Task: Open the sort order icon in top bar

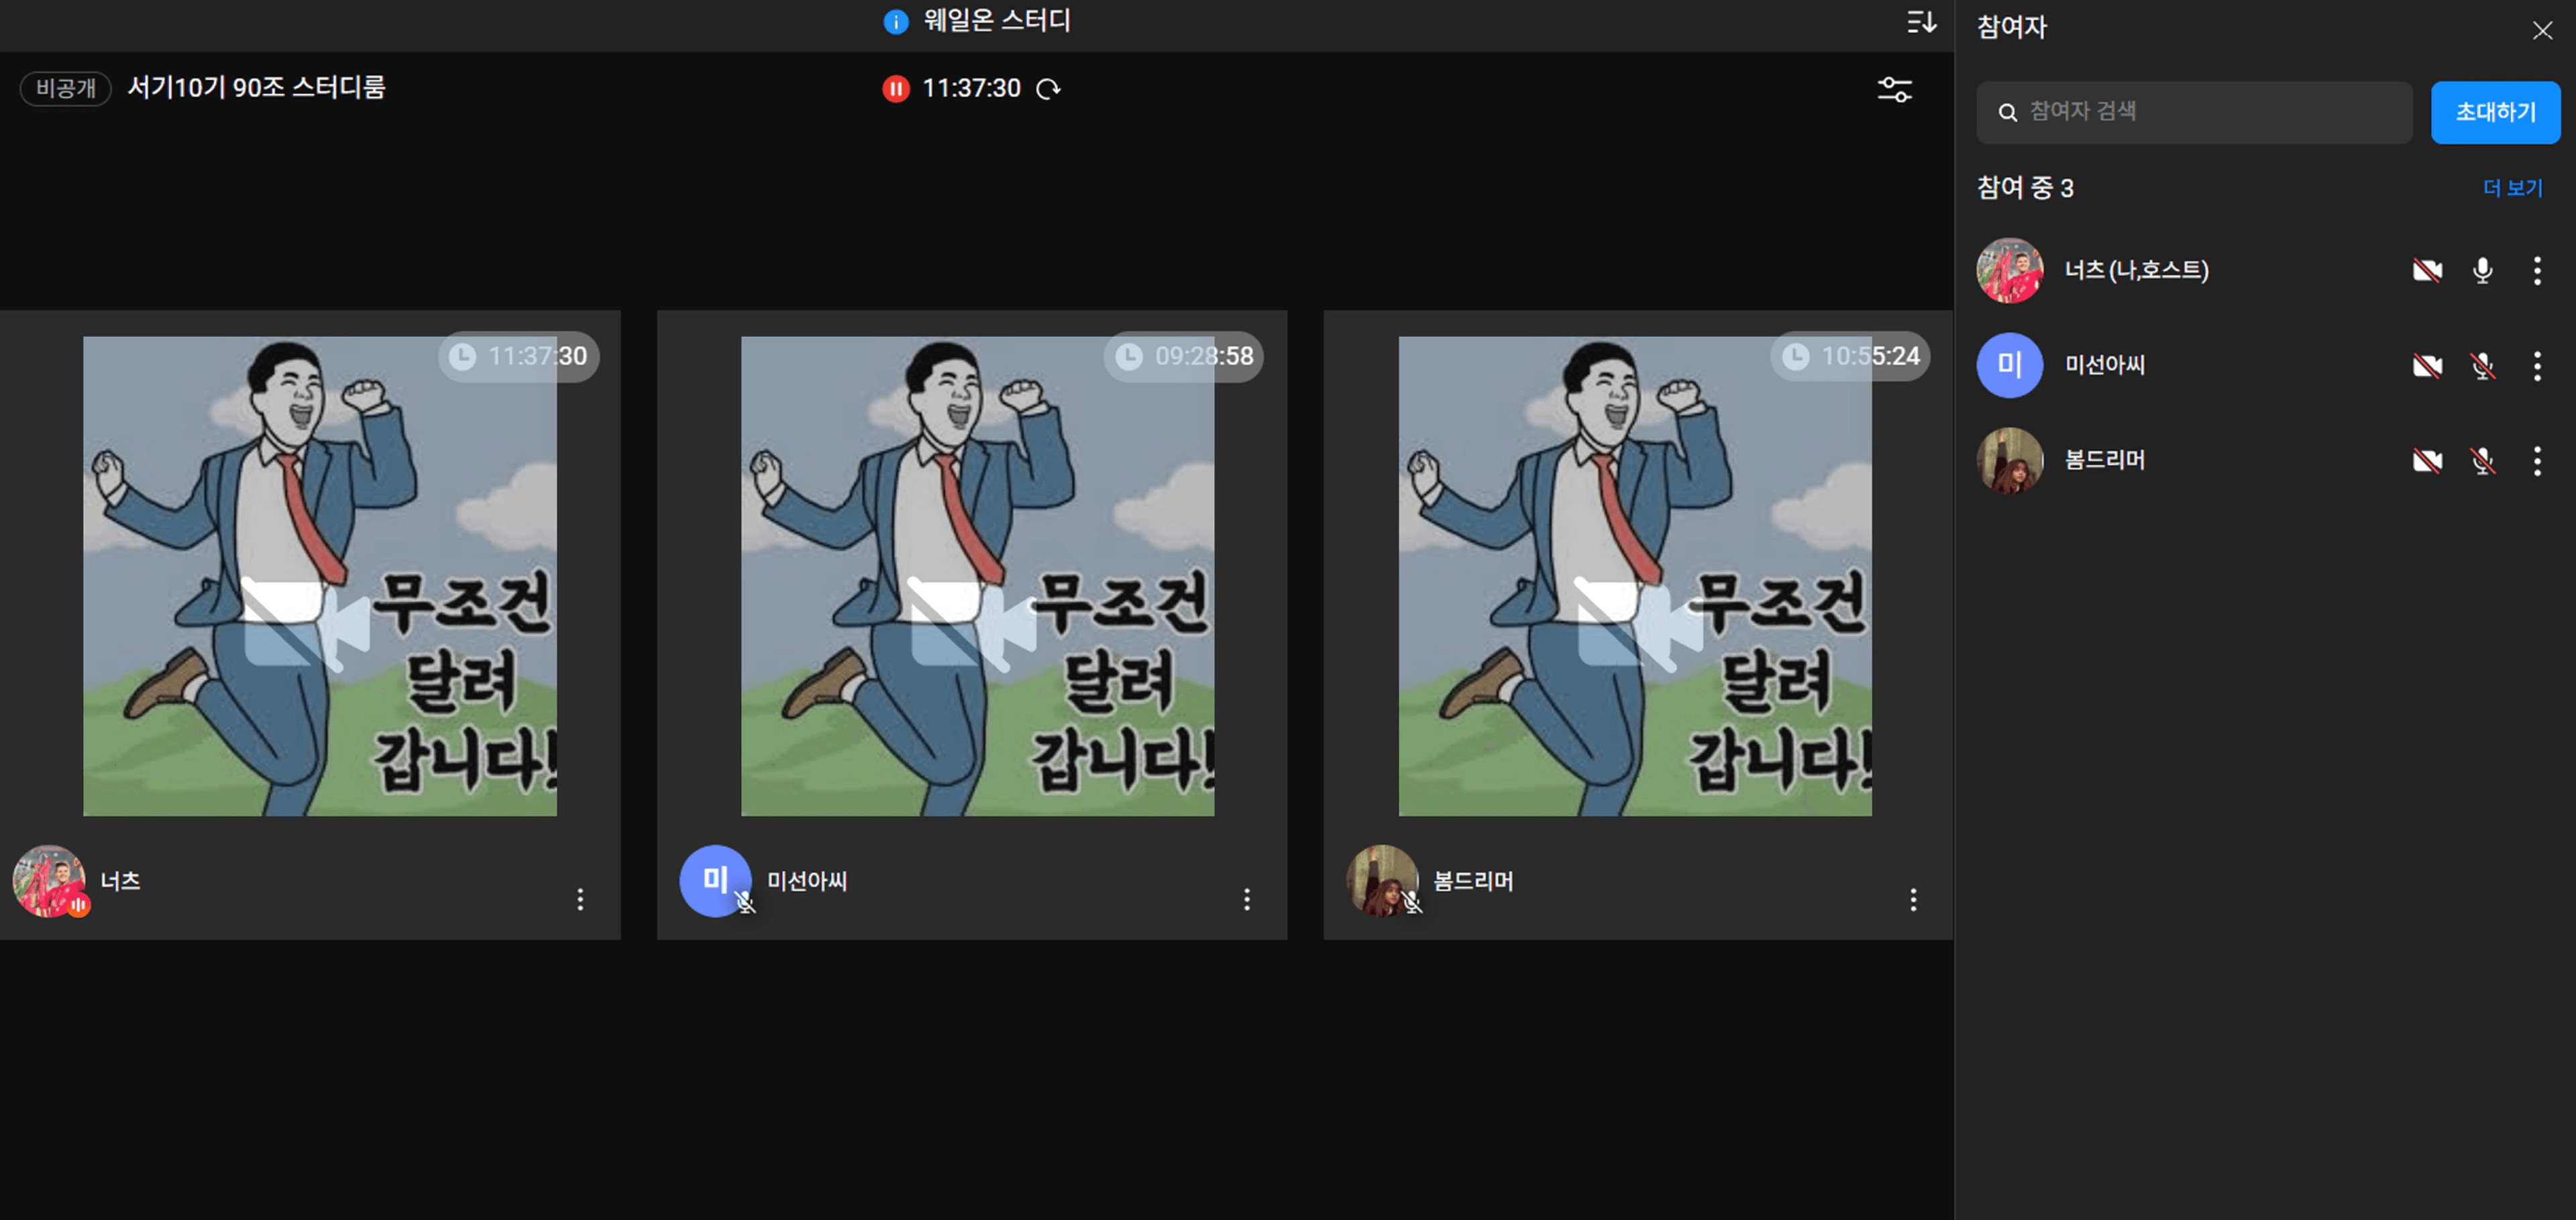Action: click(1920, 22)
